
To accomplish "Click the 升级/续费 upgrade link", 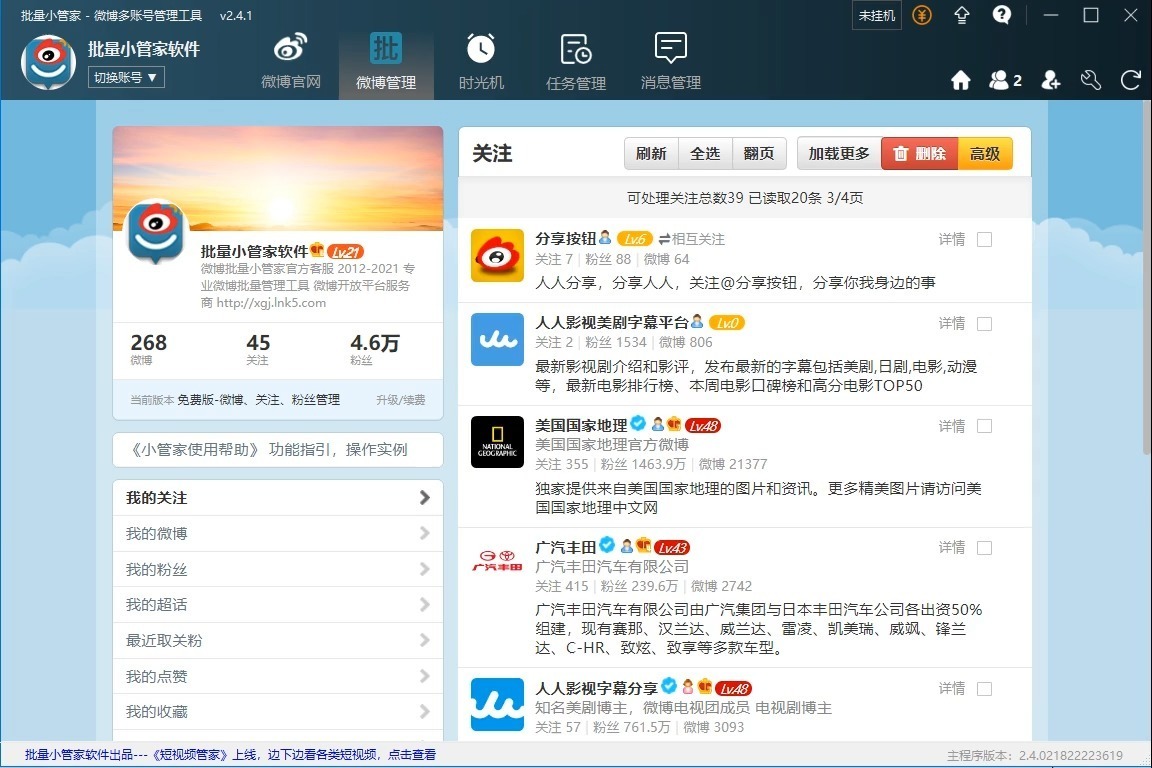I will coord(400,400).
